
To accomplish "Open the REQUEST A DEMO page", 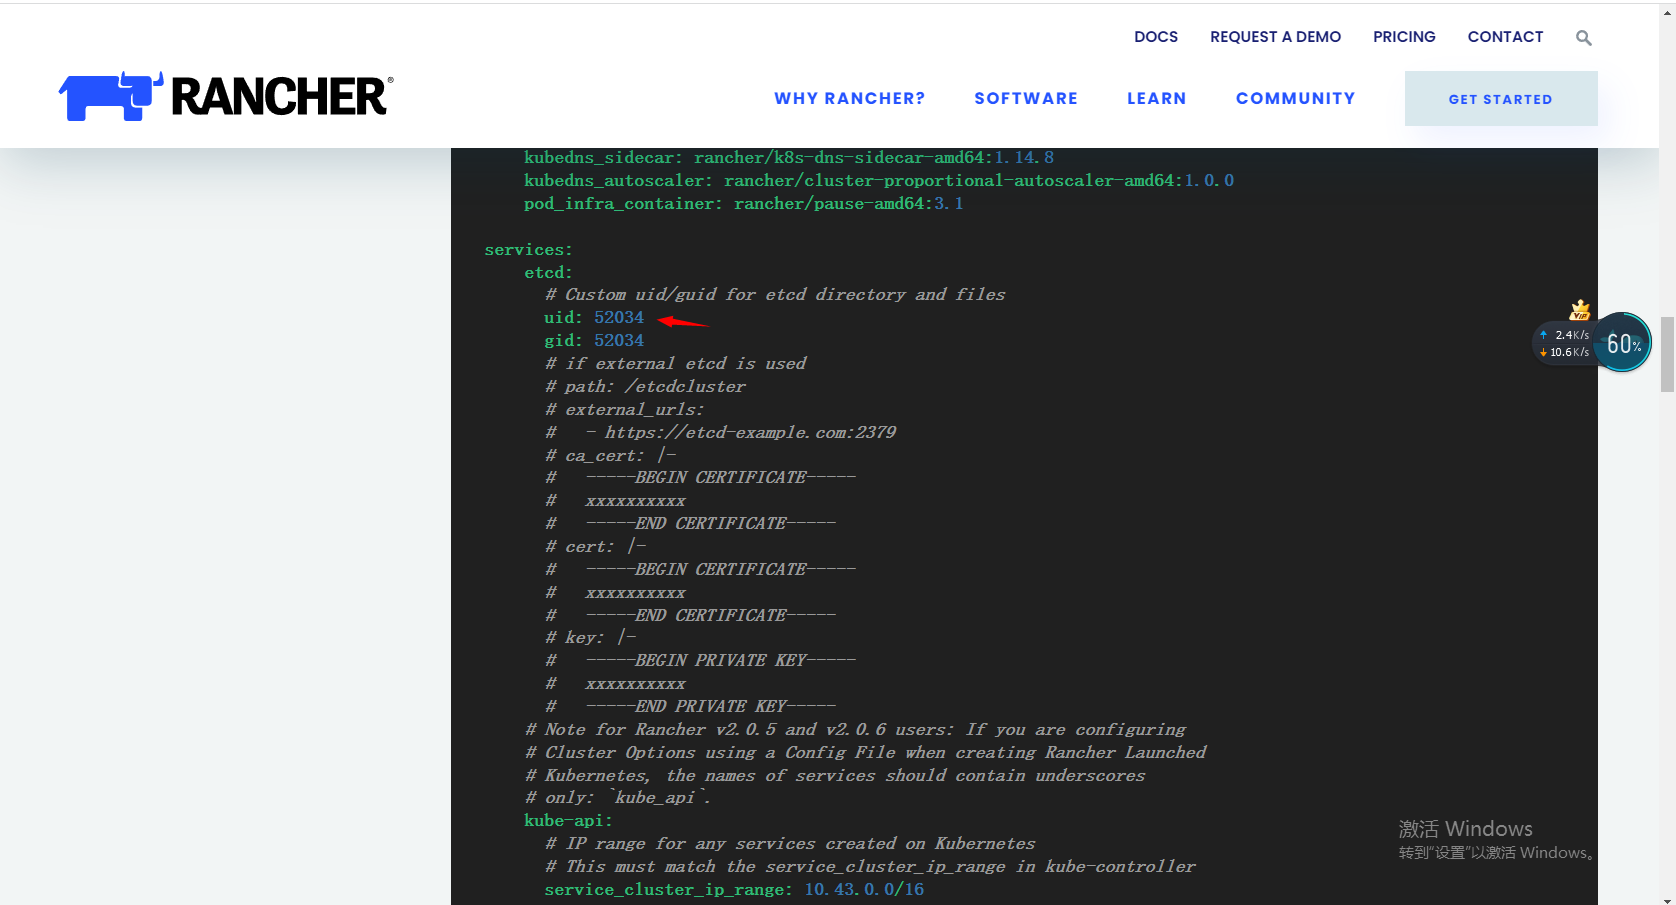I will pos(1275,37).
